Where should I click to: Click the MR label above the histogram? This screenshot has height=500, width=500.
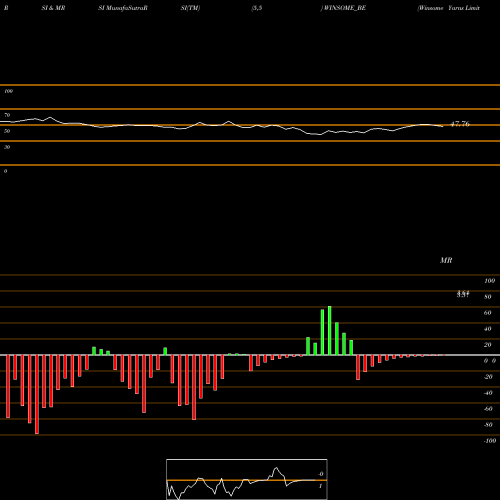tap(446, 260)
